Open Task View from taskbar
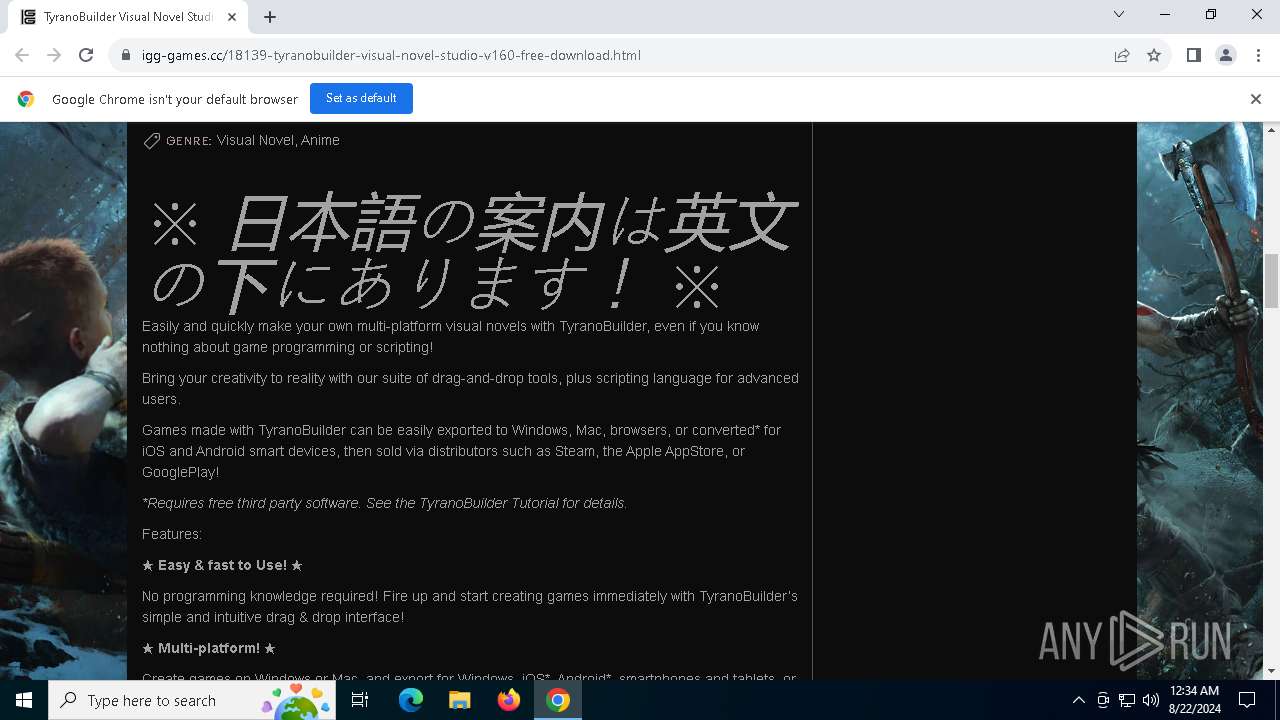 coord(360,700)
